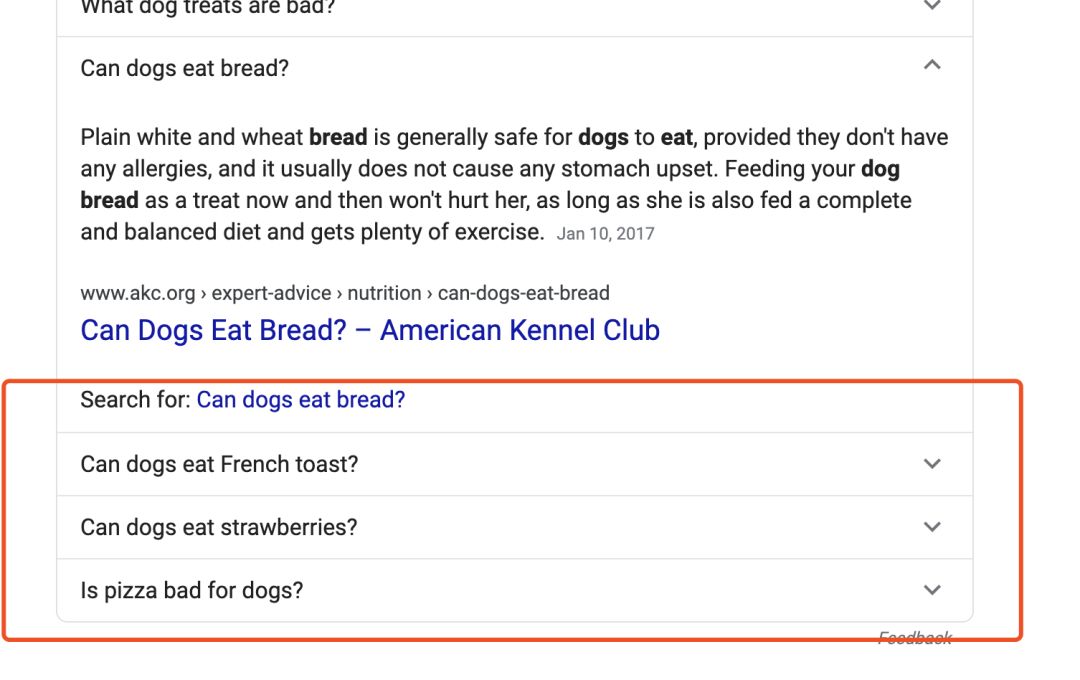1080x680 pixels.
Task: Collapse the 'Can dogs eat bread?' chevron
Action: click(x=932, y=66)
